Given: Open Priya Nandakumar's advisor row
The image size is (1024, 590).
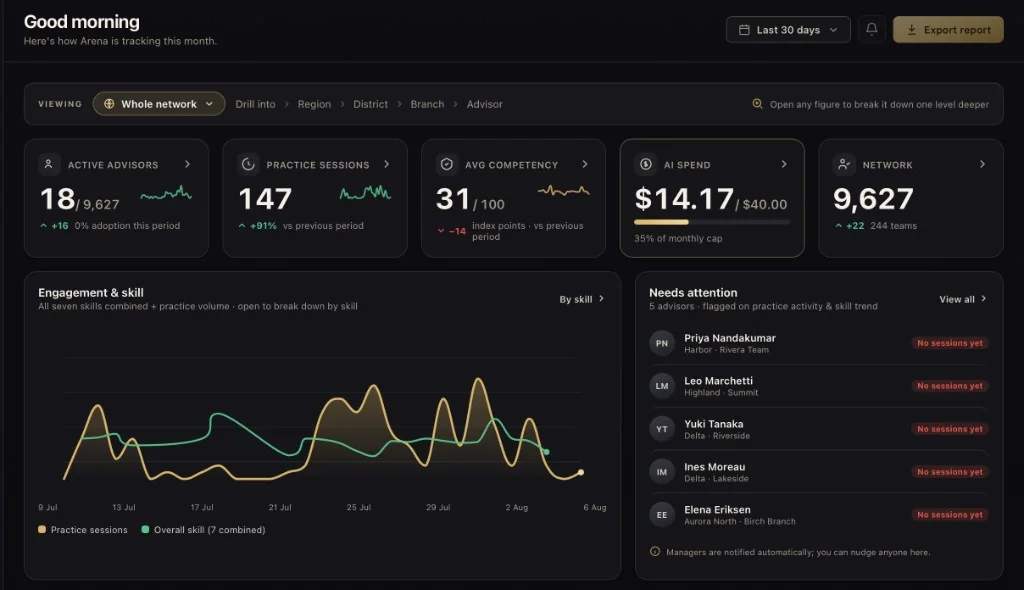Looking at the screenshot, I should (818, 343).
